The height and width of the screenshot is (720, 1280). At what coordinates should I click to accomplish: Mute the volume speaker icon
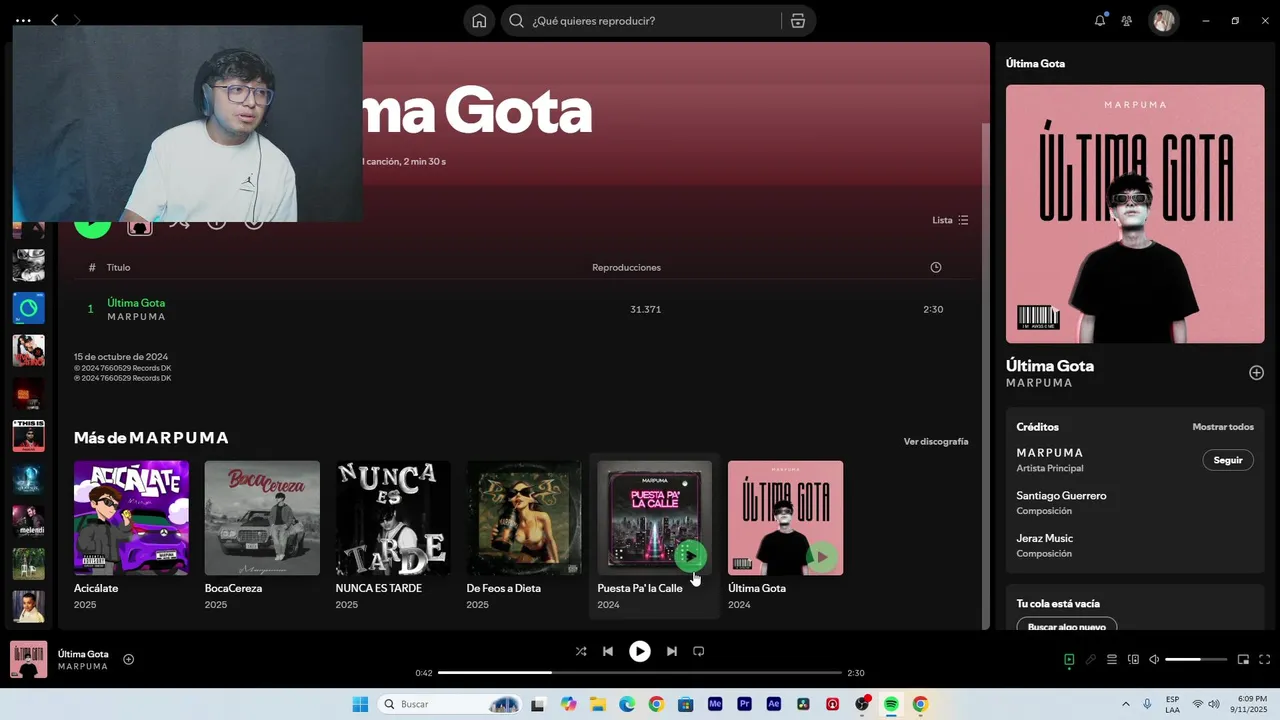1154,659
